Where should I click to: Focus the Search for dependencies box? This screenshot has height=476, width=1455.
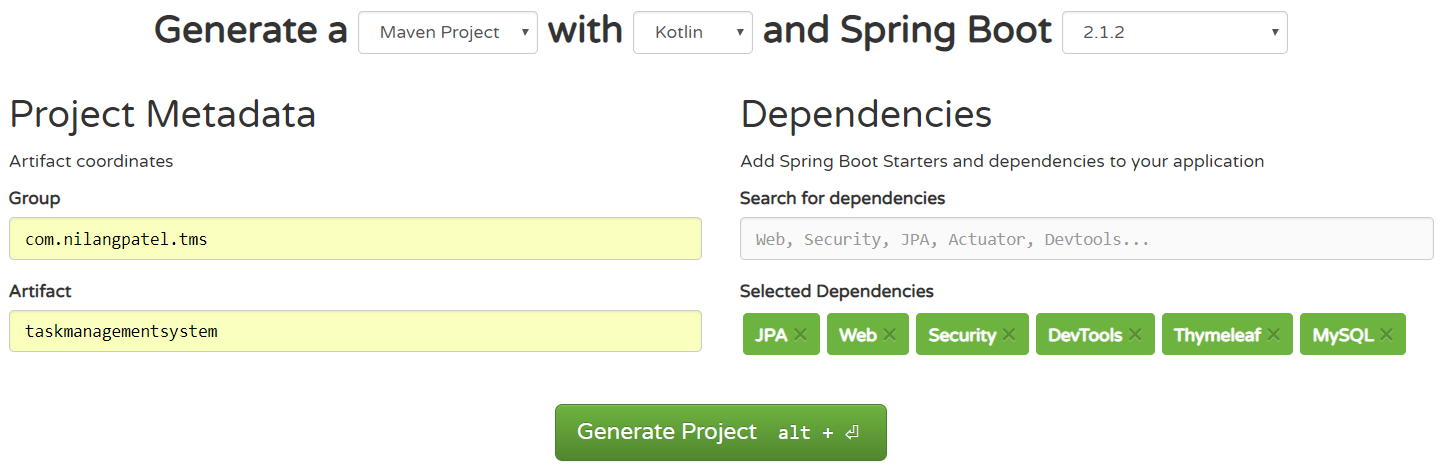[1086, 239]
